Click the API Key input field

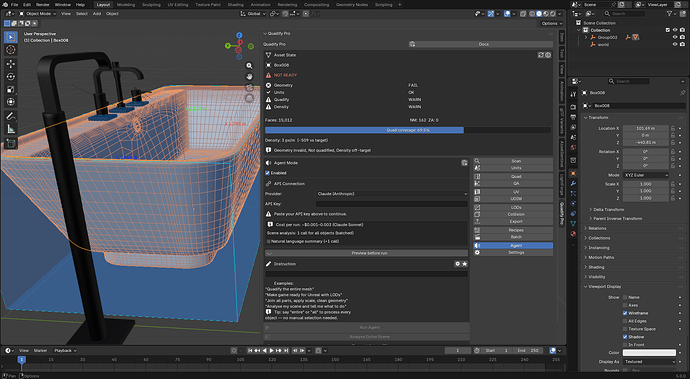coord(392,204)
